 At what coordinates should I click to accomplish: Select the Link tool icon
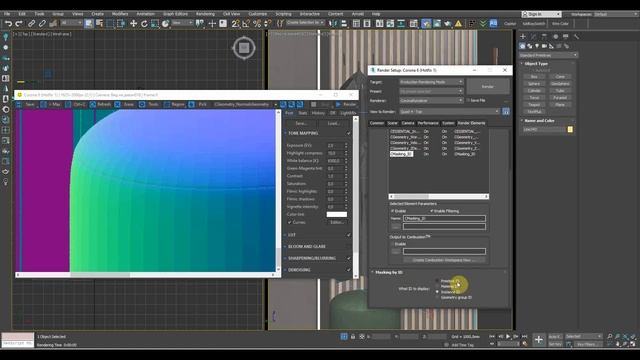[31, 24]
